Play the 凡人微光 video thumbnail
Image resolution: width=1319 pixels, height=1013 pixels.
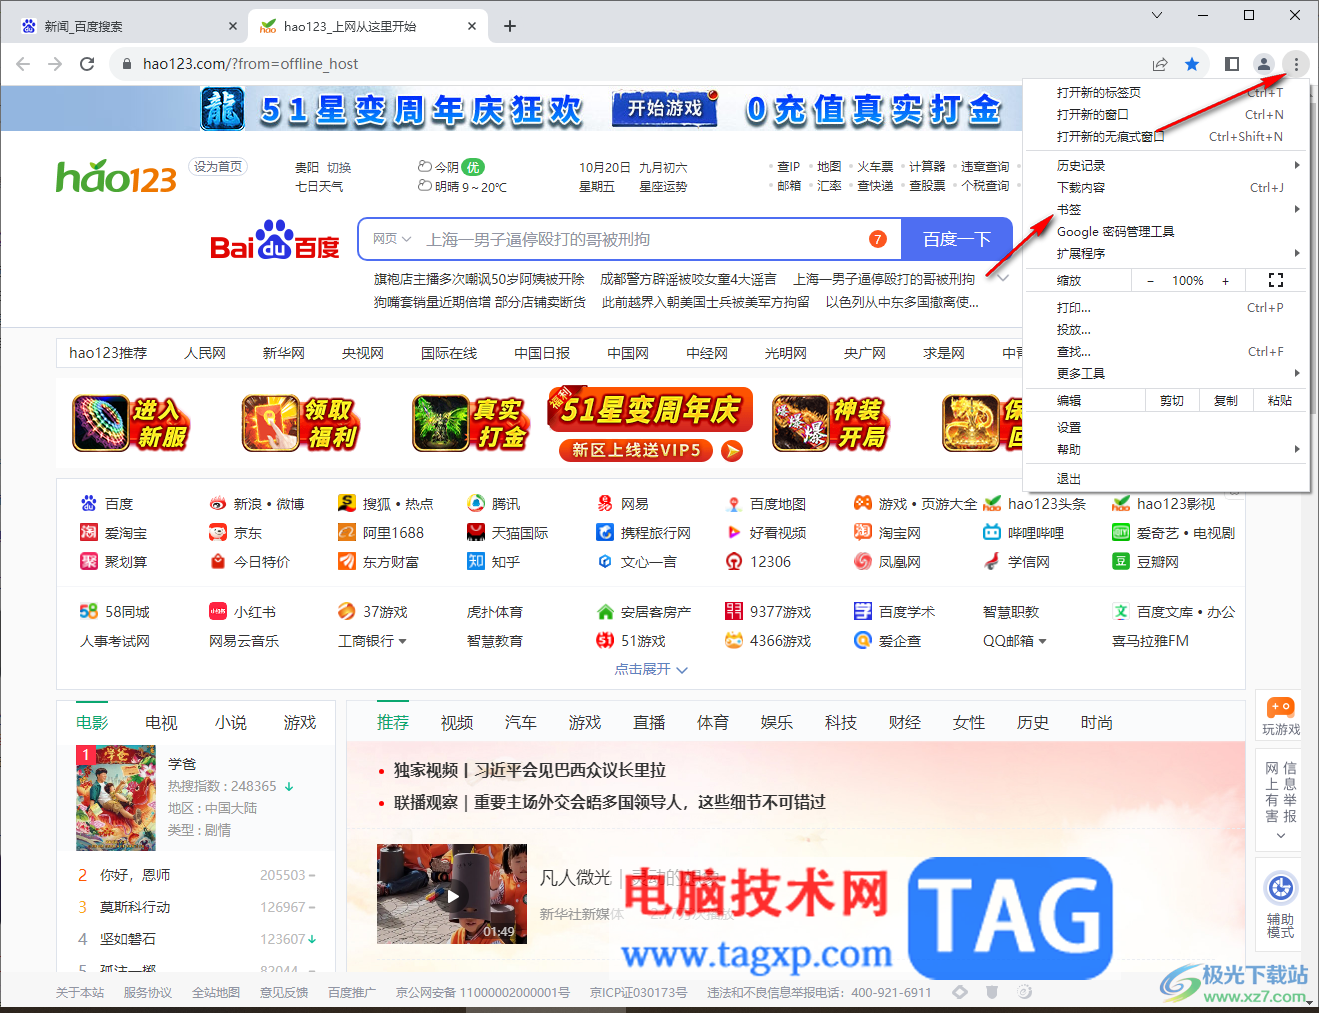tap(452, 894)
